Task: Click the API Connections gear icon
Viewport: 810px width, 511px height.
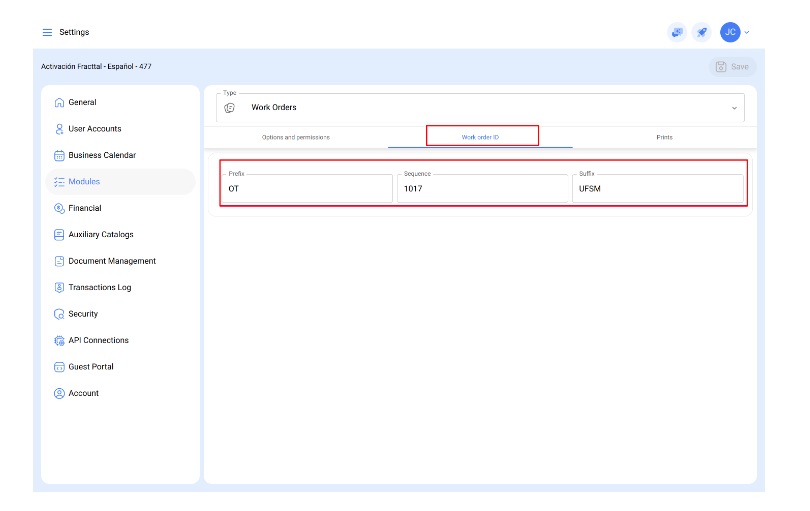Action: 59,340
